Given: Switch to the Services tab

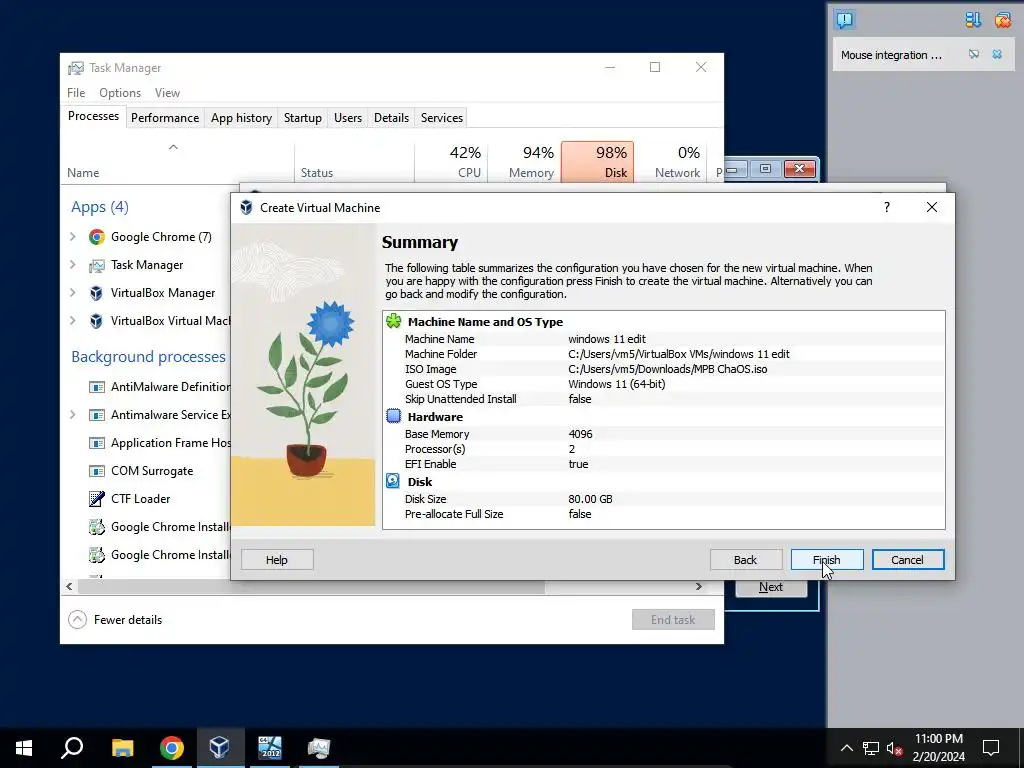Looking at the screenshot, I should pos(441,118).
